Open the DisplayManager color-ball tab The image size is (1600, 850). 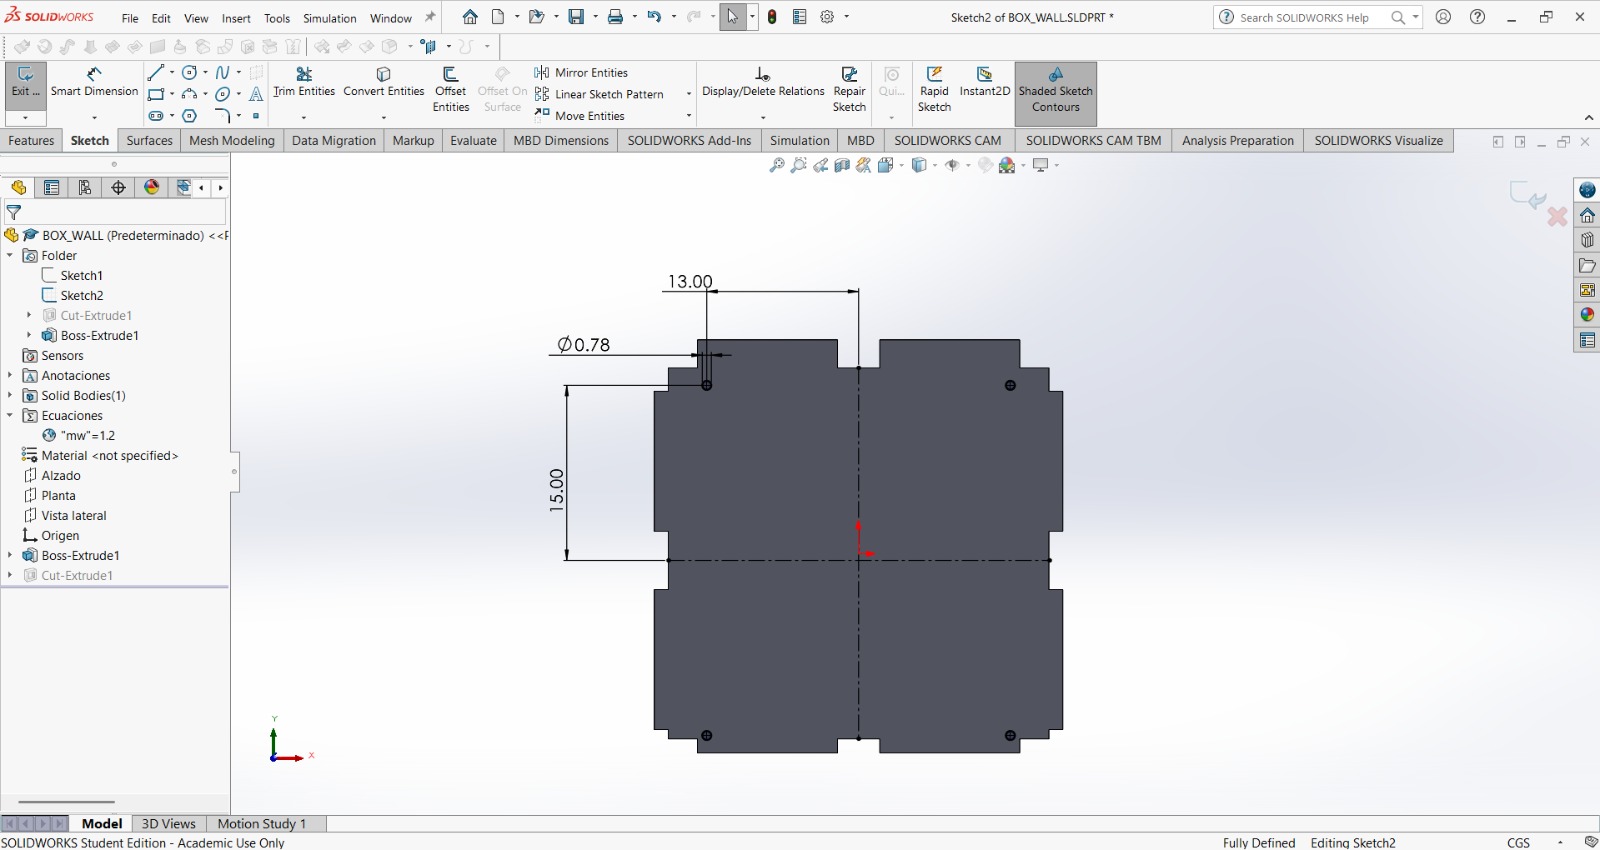[x=152, y=187]
